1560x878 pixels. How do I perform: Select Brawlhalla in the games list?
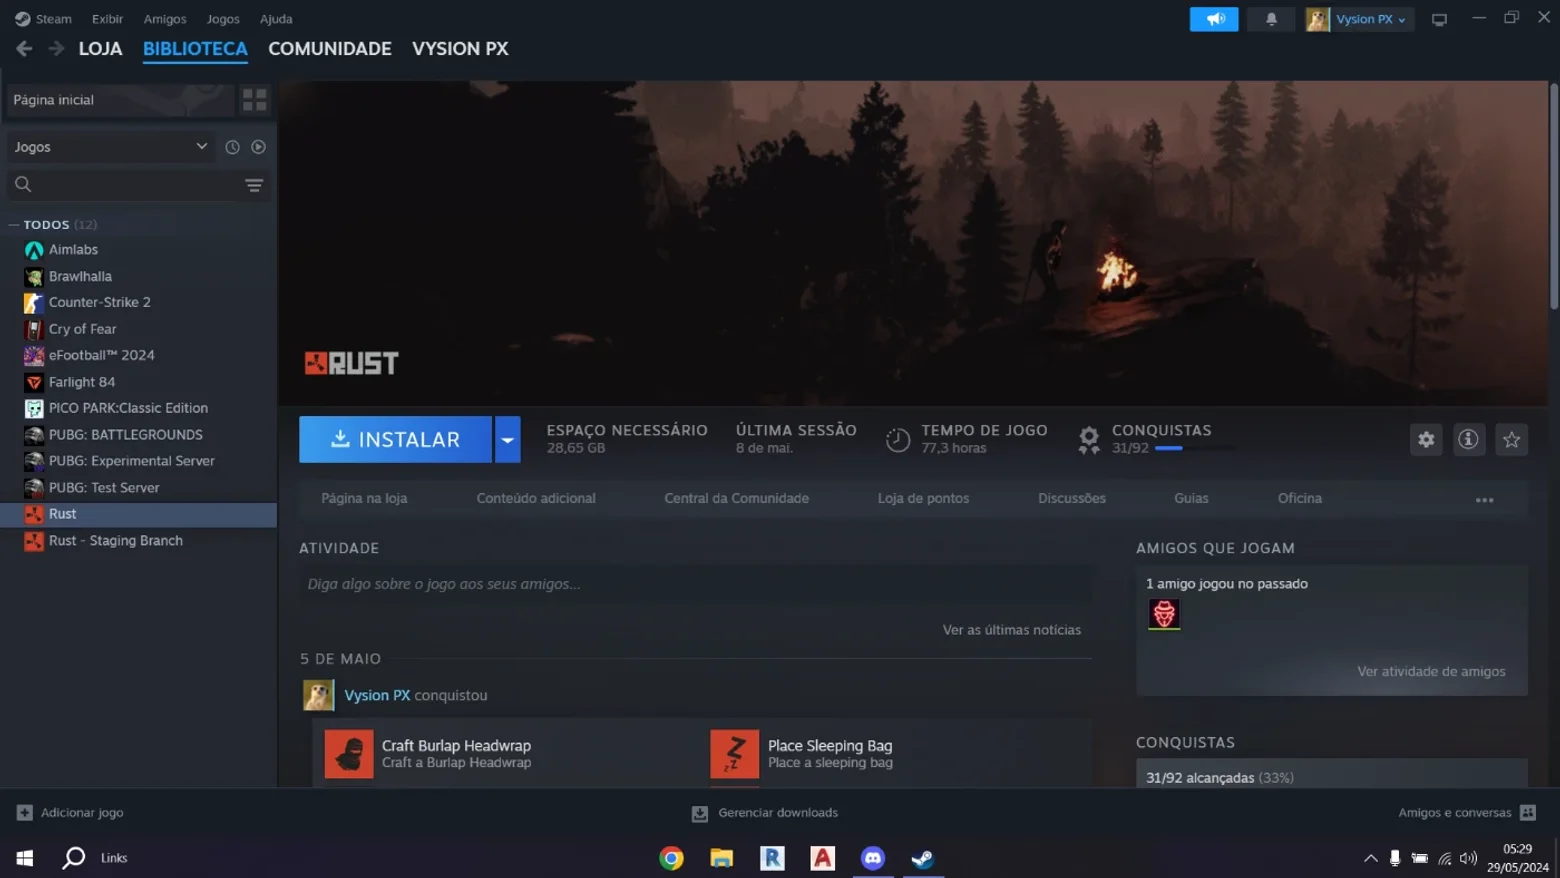coord(138,276)
